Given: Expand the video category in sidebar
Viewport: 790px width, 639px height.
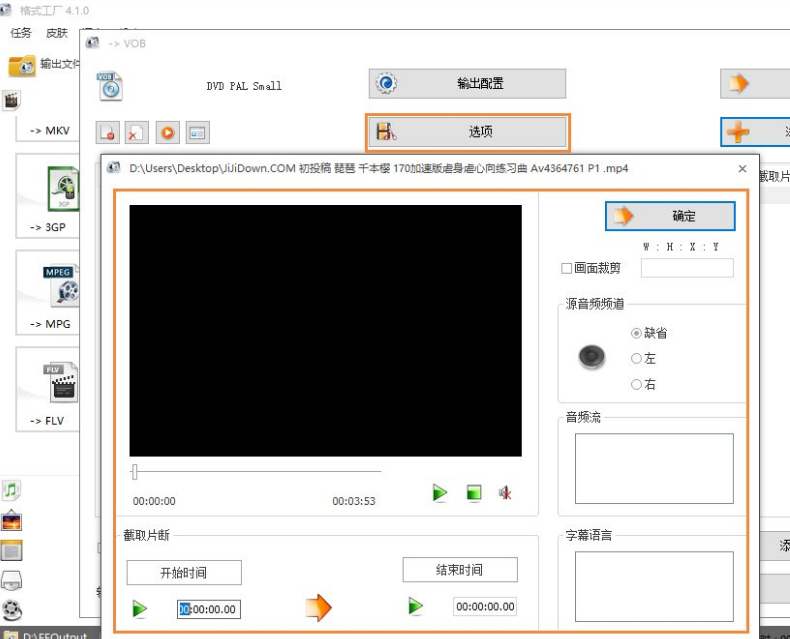Looking at the screenshot, I should point(11,101).
